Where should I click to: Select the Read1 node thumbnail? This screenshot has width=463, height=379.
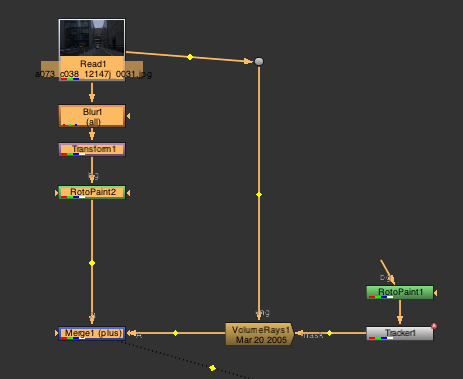click(92, 38)
